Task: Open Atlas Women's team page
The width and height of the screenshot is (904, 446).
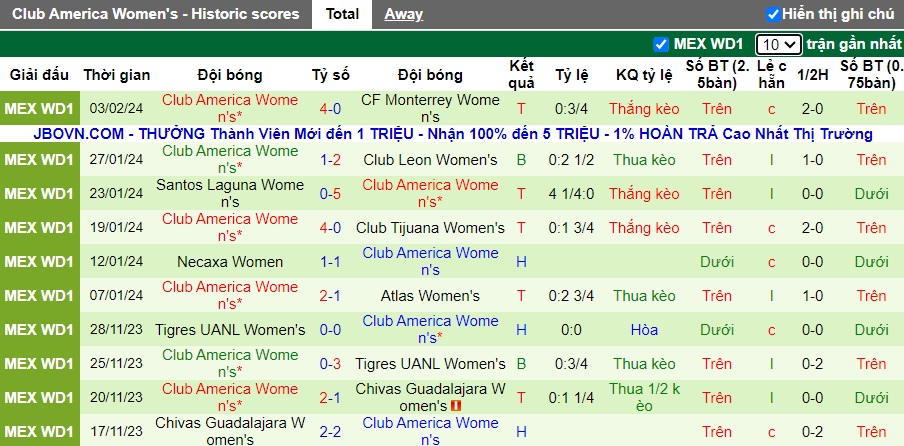Action: [x=430, y=296]
